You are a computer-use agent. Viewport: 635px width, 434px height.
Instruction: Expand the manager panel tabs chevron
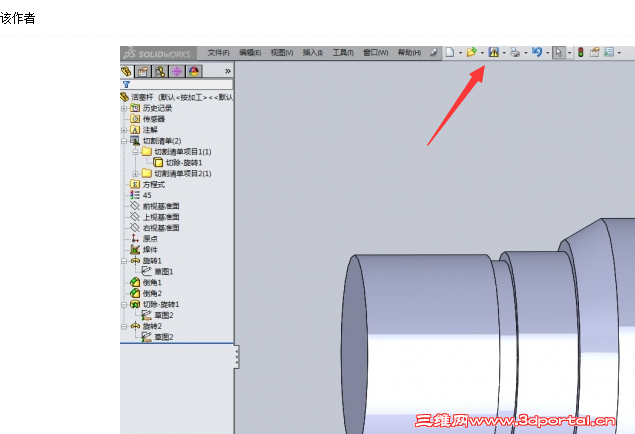click(x=228, y=71)
